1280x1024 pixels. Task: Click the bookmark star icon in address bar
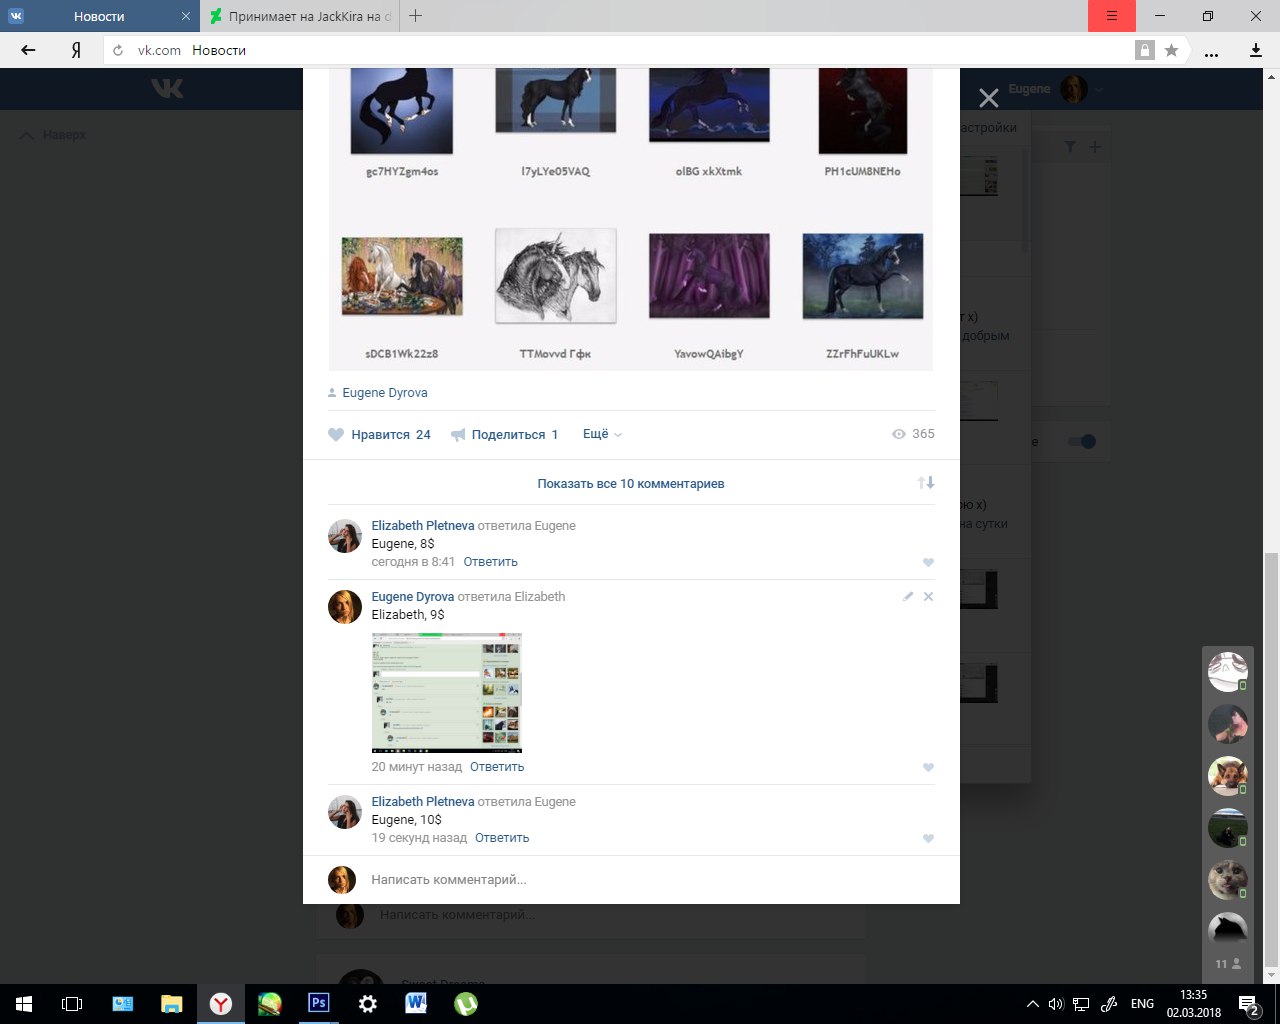(x=1171, y=50)
